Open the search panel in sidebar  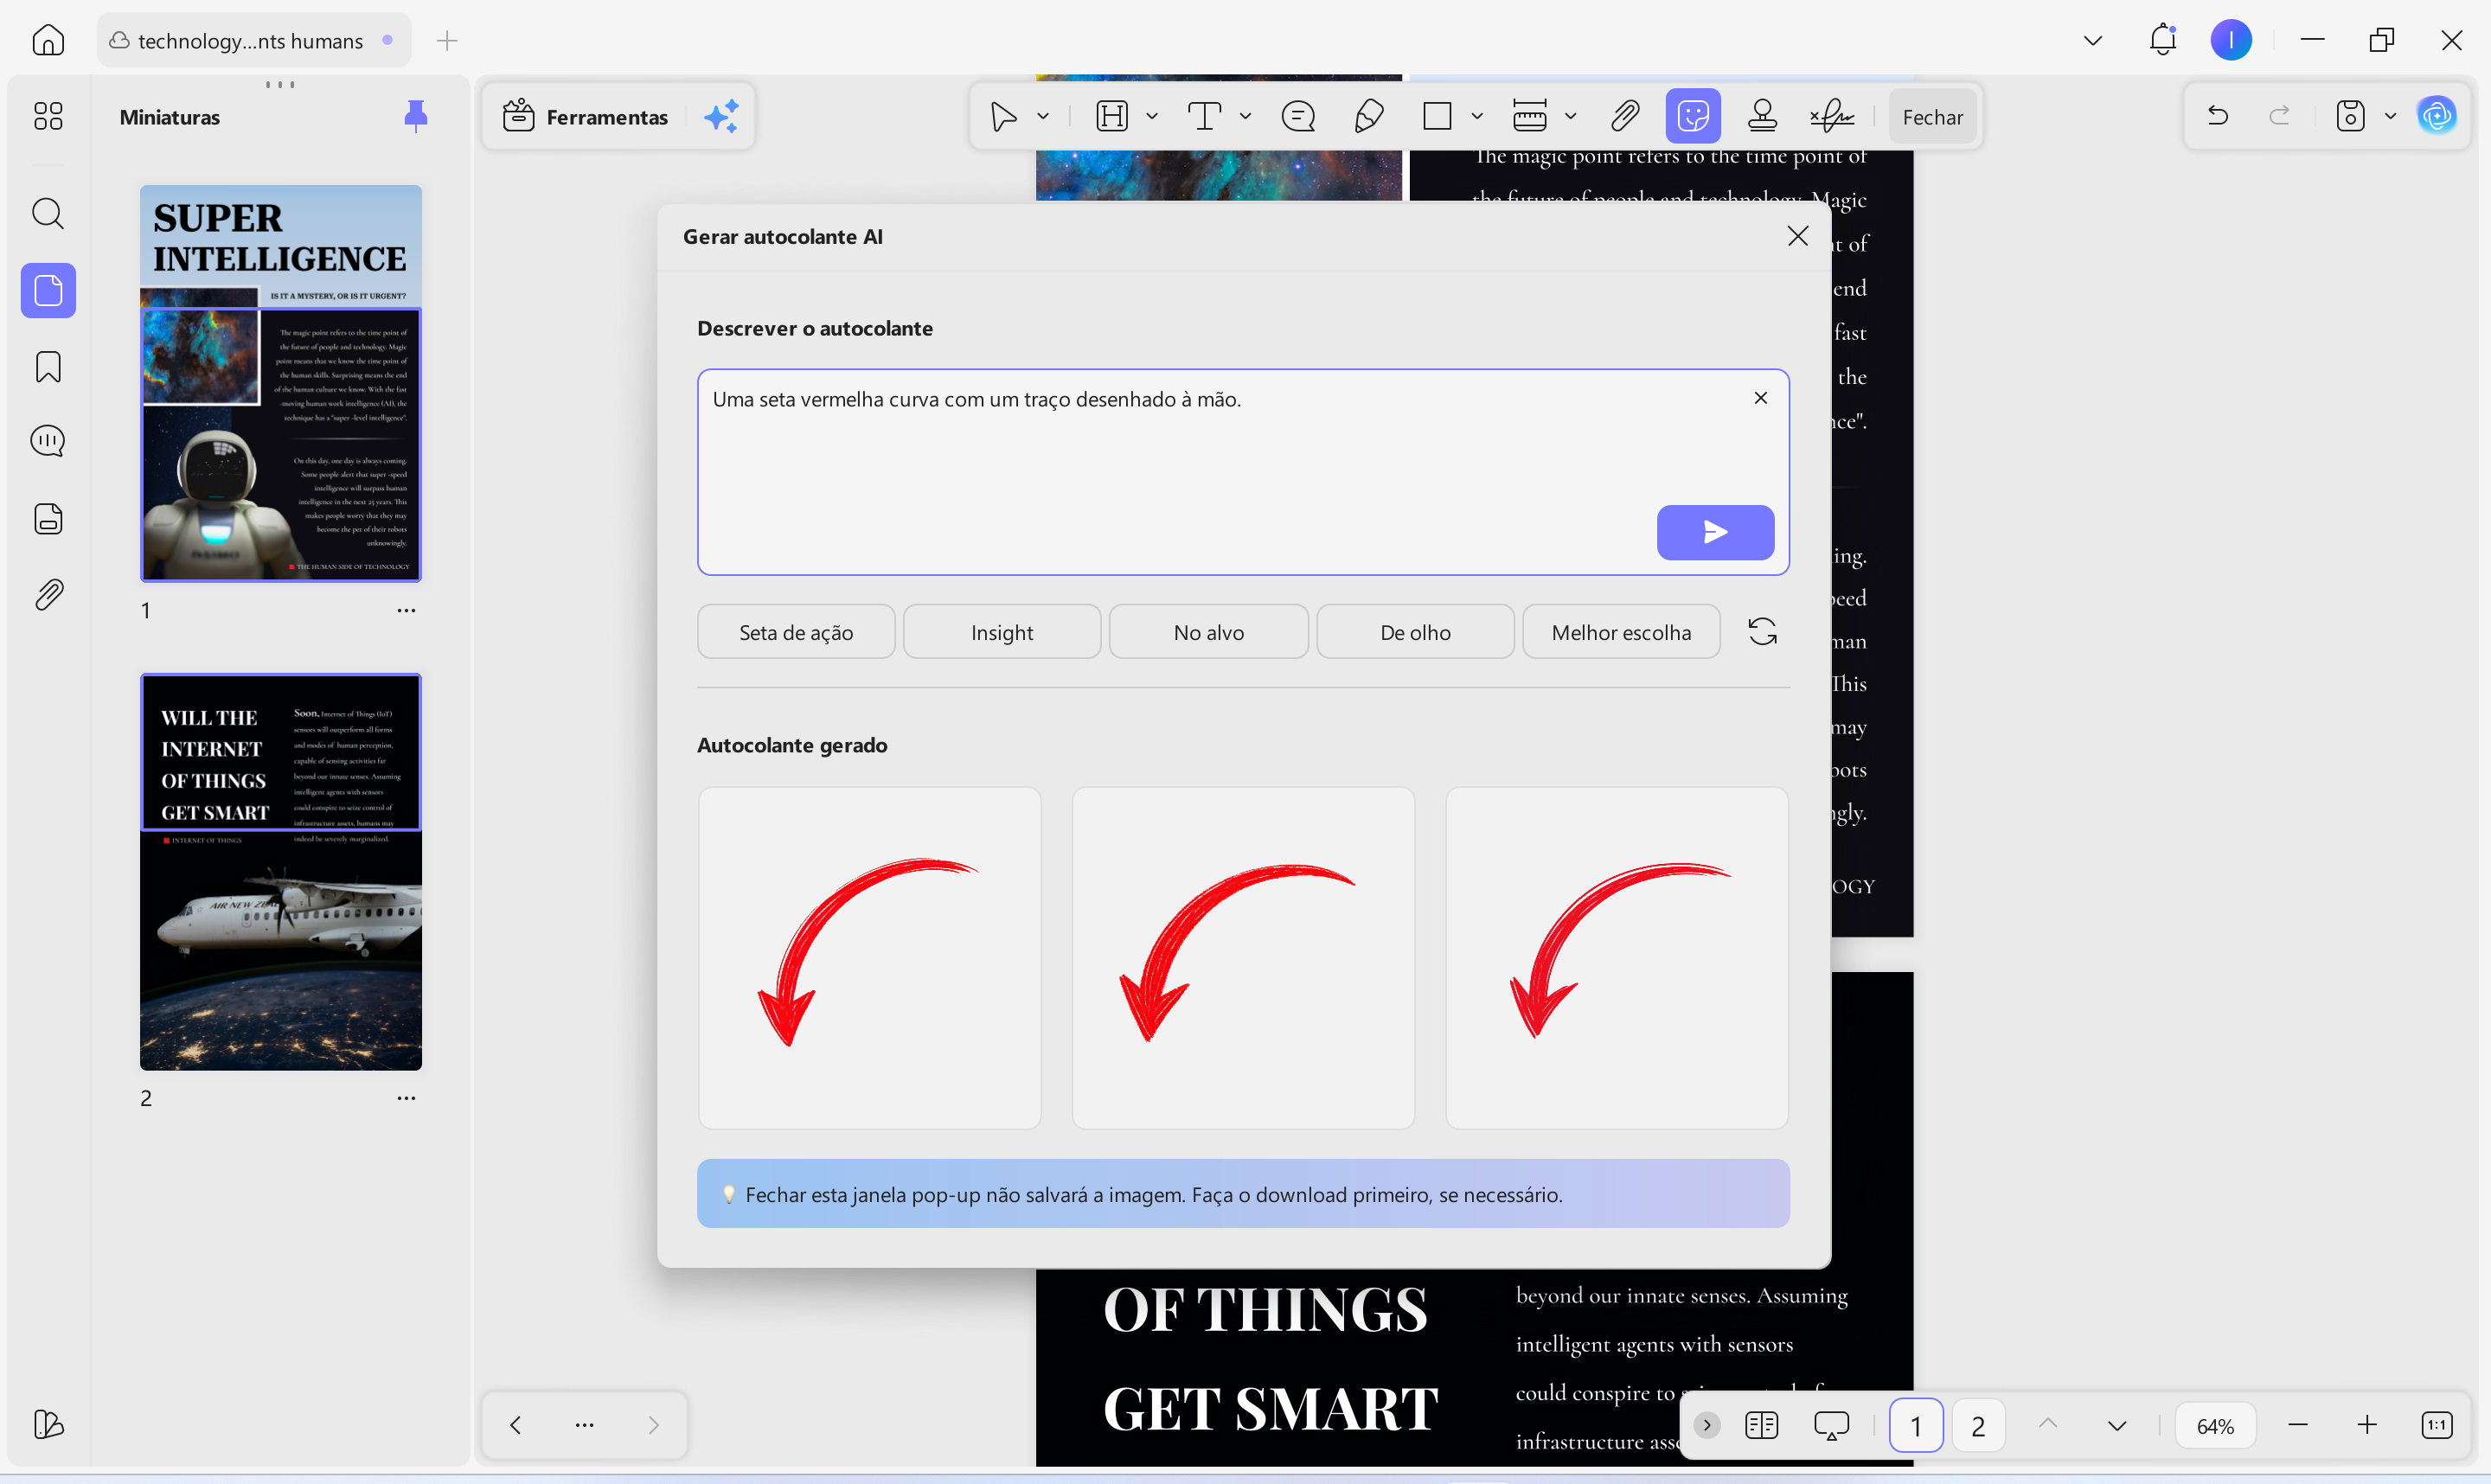click(x=48, y=213)
